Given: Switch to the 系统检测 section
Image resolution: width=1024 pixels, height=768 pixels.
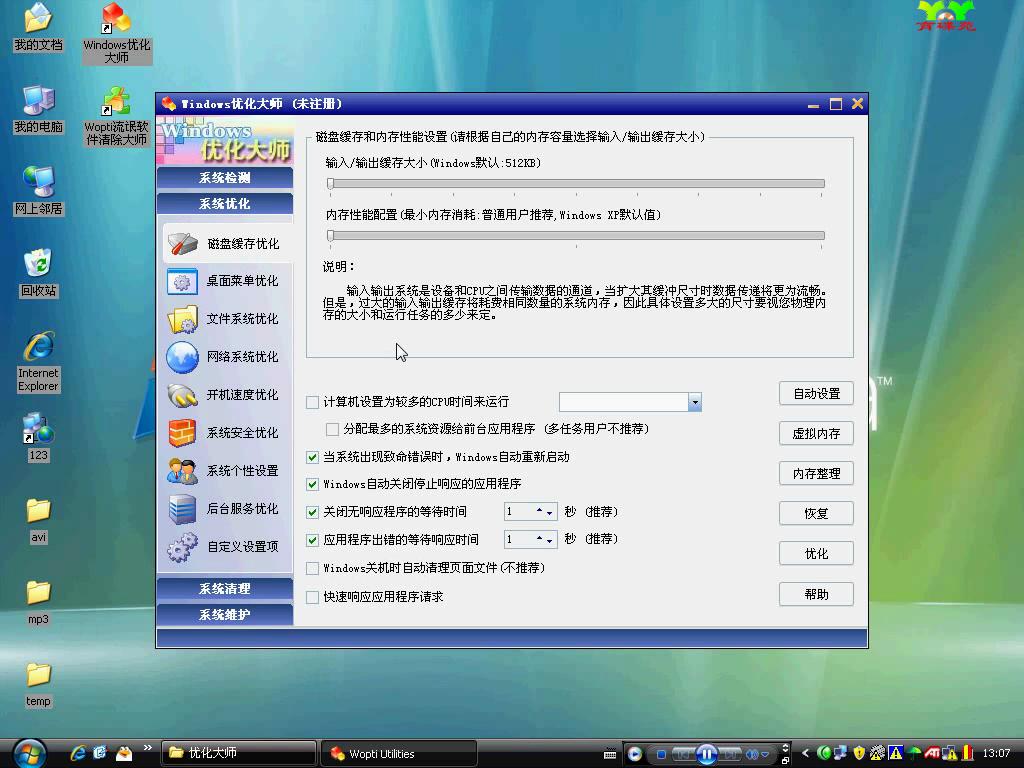Looking at the screenshot, I should (225, 178).
